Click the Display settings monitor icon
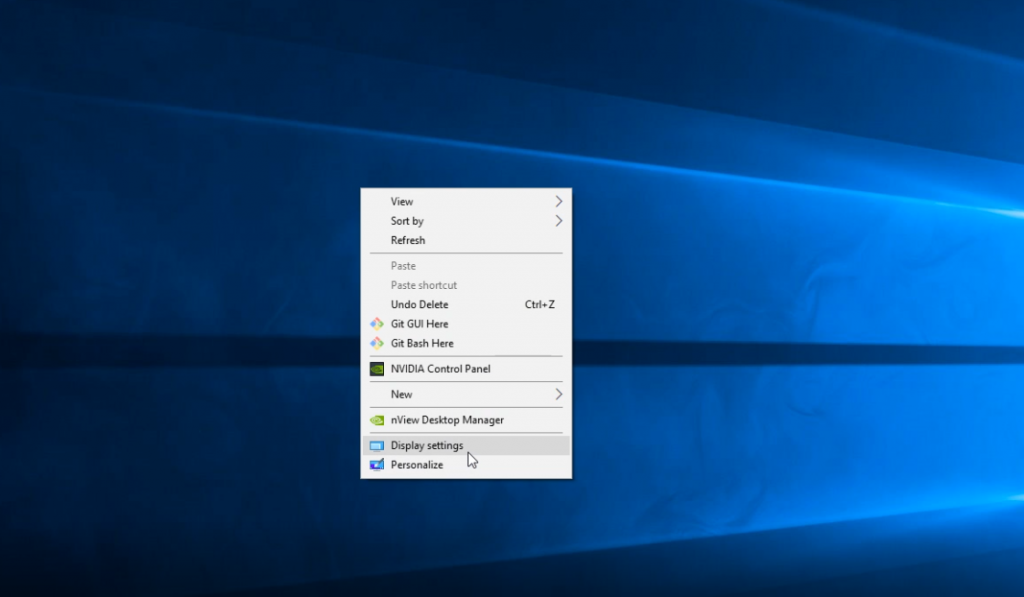 (377, 446)
